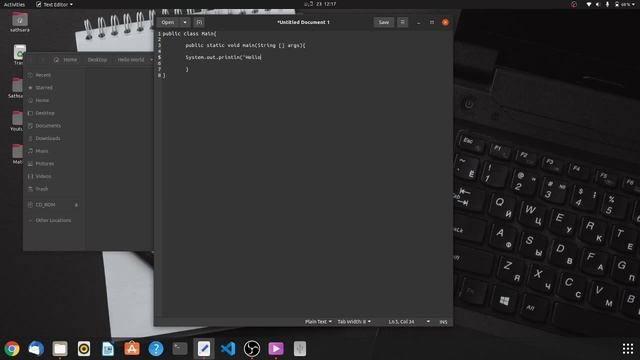The width and height of the screenshot is (640, 360).
Task: Click Activities in the top bar
Action: pos(14,4)
